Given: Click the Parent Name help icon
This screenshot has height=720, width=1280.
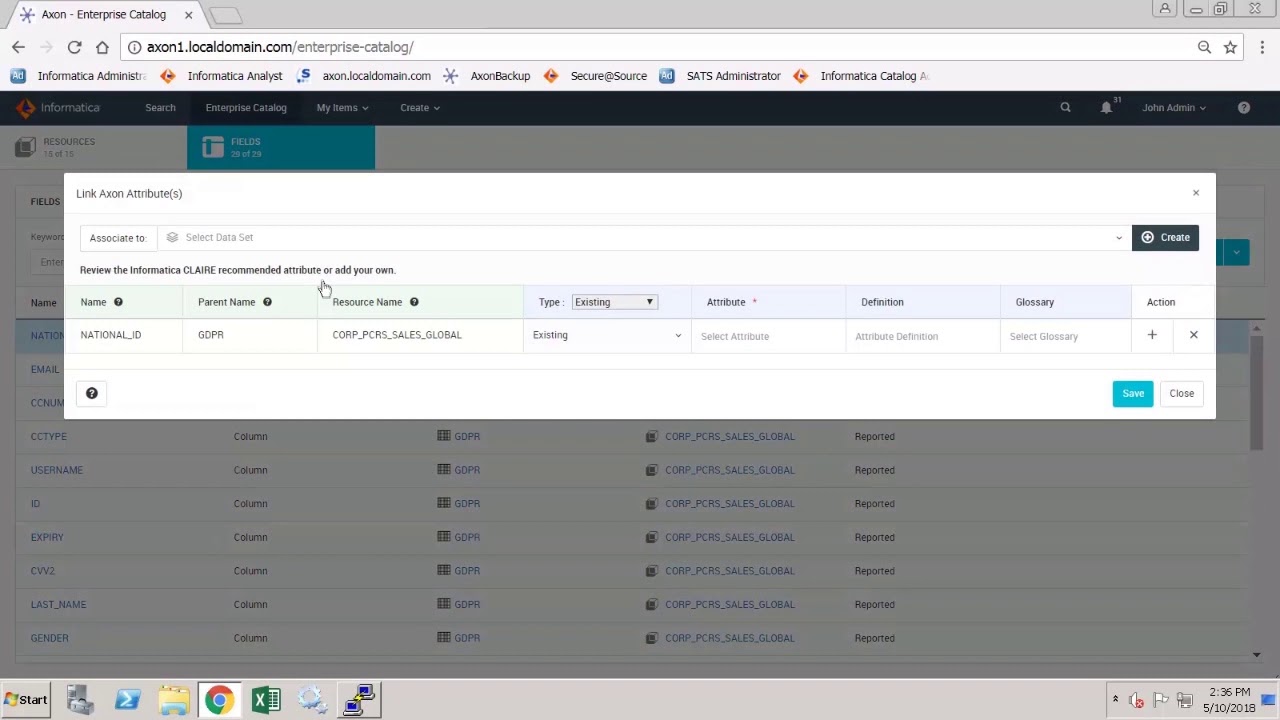Looking at the screenshot, I should click(267, 302).
